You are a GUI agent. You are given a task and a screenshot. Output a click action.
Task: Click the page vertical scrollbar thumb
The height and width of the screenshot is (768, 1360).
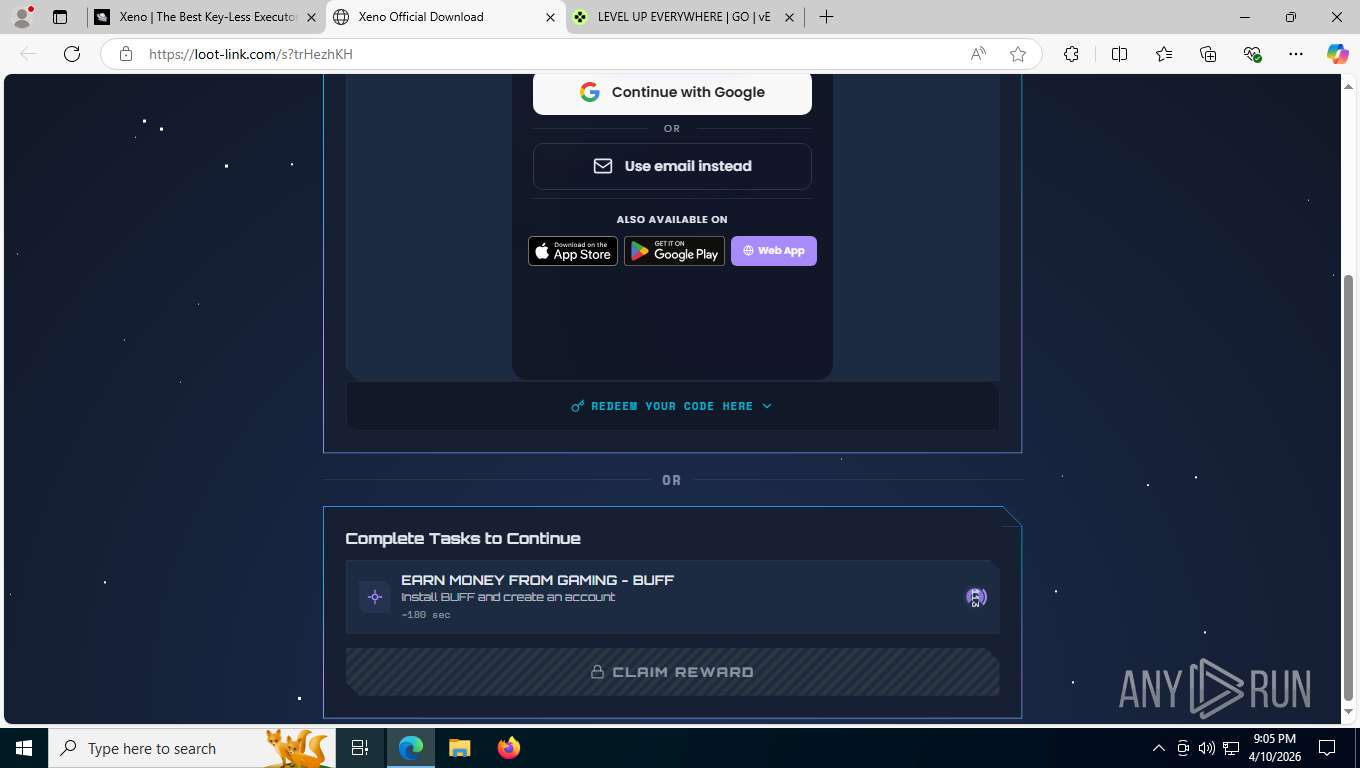pyautogui.click(x=1348, y=487)
